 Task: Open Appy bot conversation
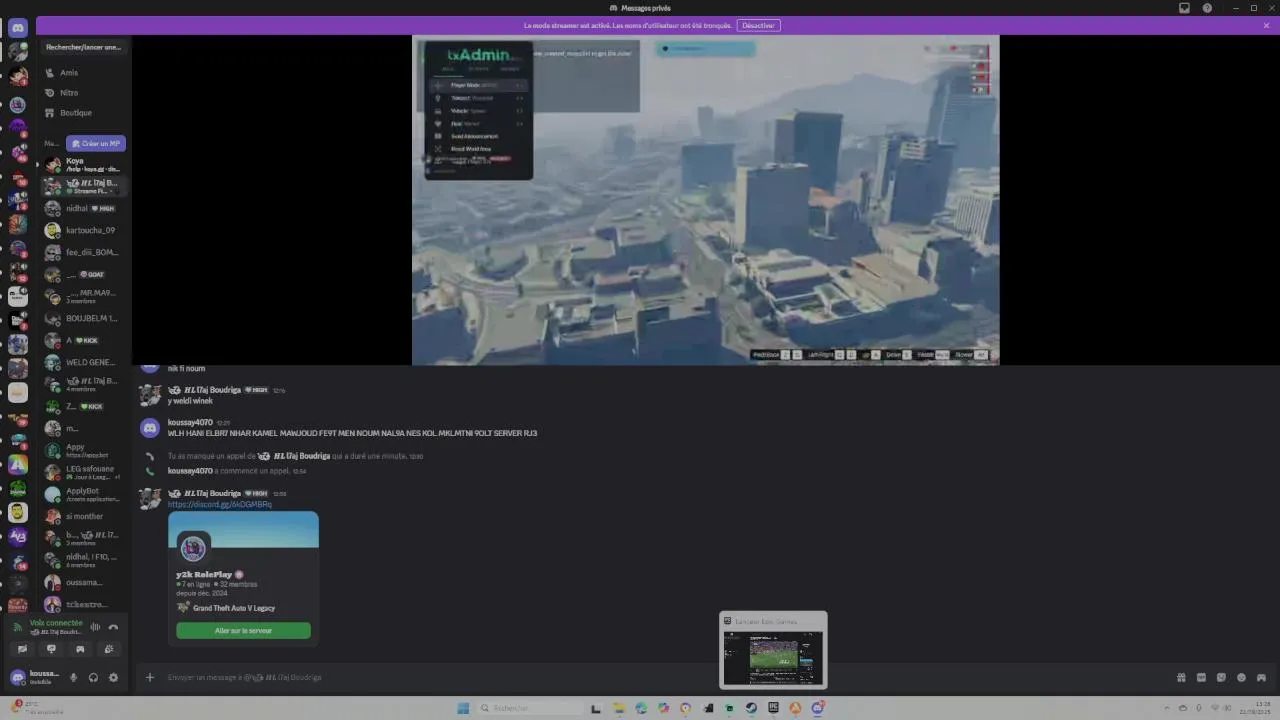pyautogui.click(x=84, y=450)
